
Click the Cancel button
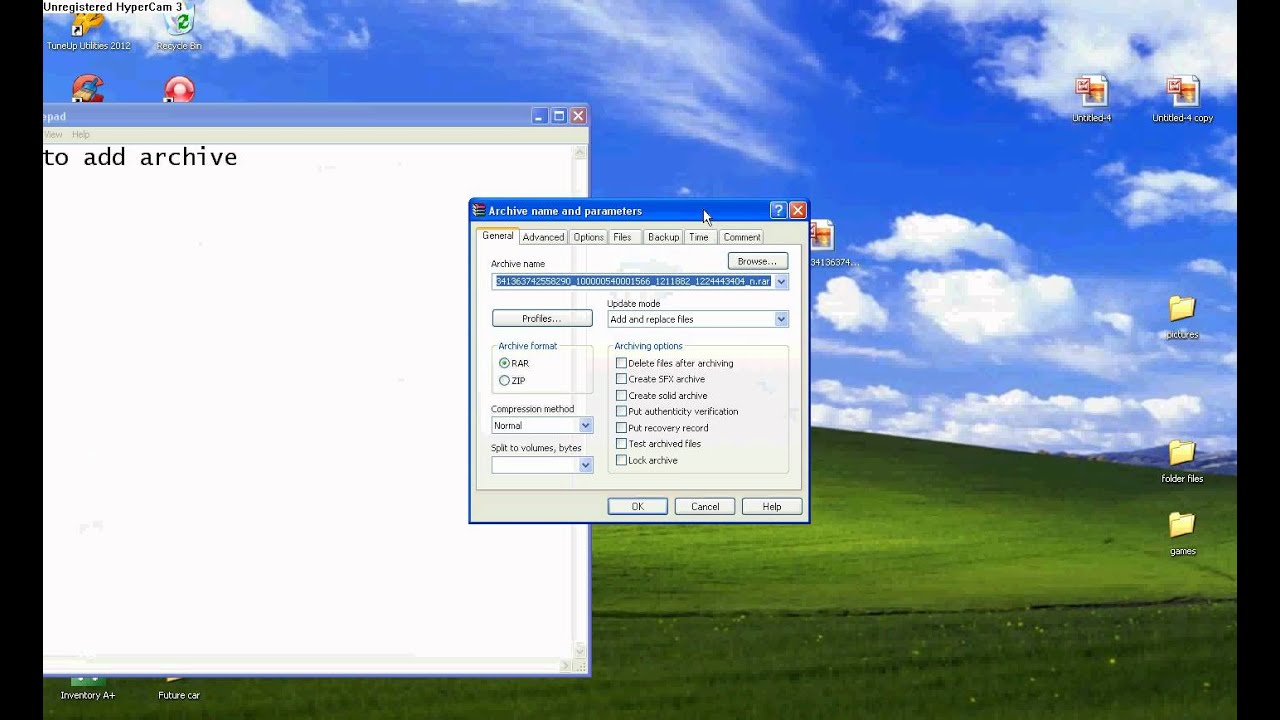pyautogui.click(x=705, y=506)
